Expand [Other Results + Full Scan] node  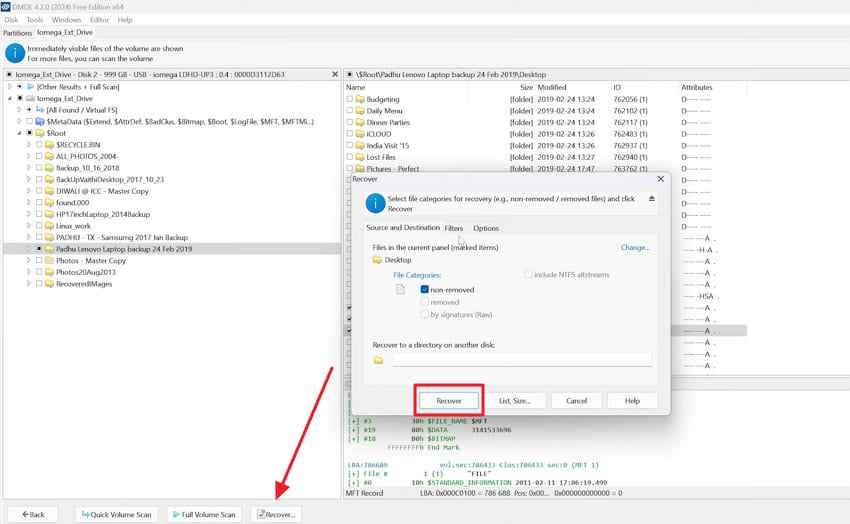coord(10,87)
